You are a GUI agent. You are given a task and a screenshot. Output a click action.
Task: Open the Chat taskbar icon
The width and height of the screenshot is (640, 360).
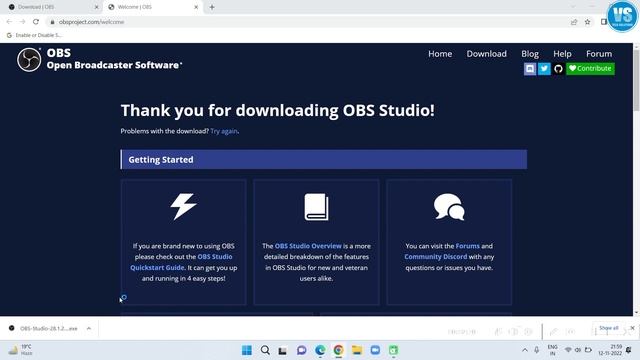tap(301, 350)
